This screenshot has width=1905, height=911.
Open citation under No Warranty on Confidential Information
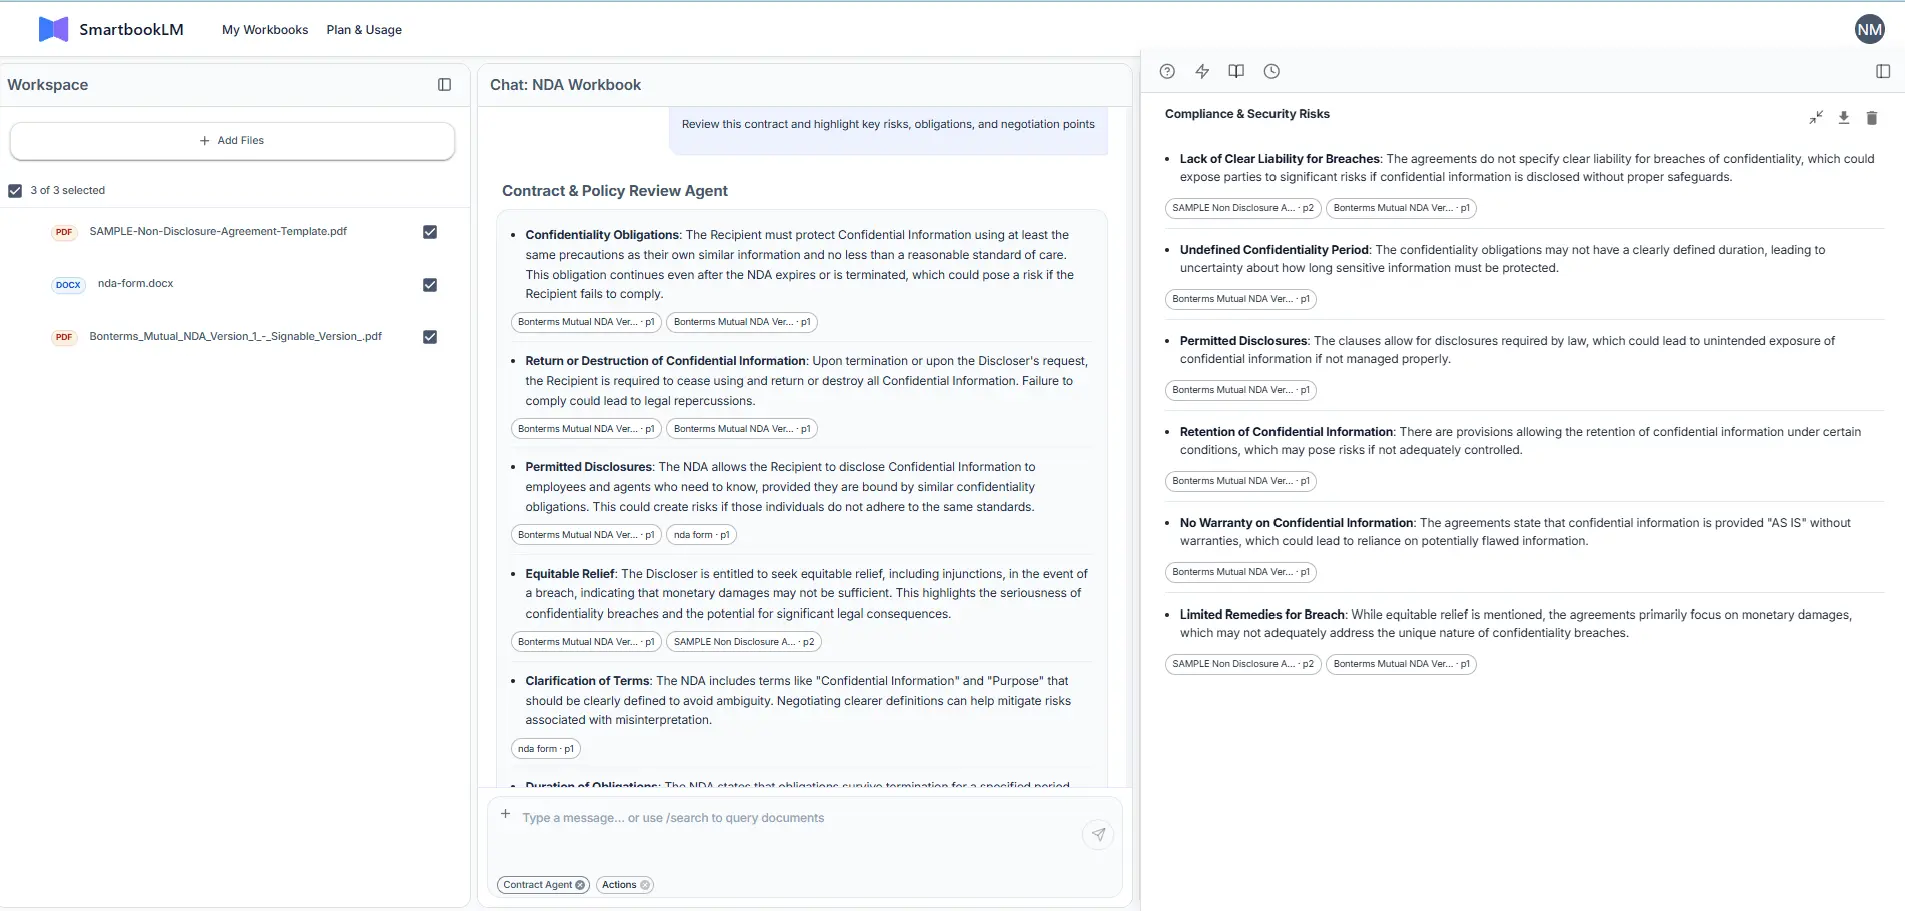[x=1241, y=572]
